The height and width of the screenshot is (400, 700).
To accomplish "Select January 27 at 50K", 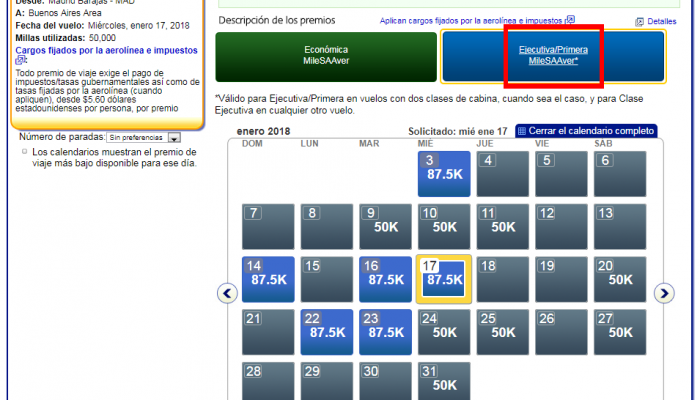I will click(x=620, y=332).
